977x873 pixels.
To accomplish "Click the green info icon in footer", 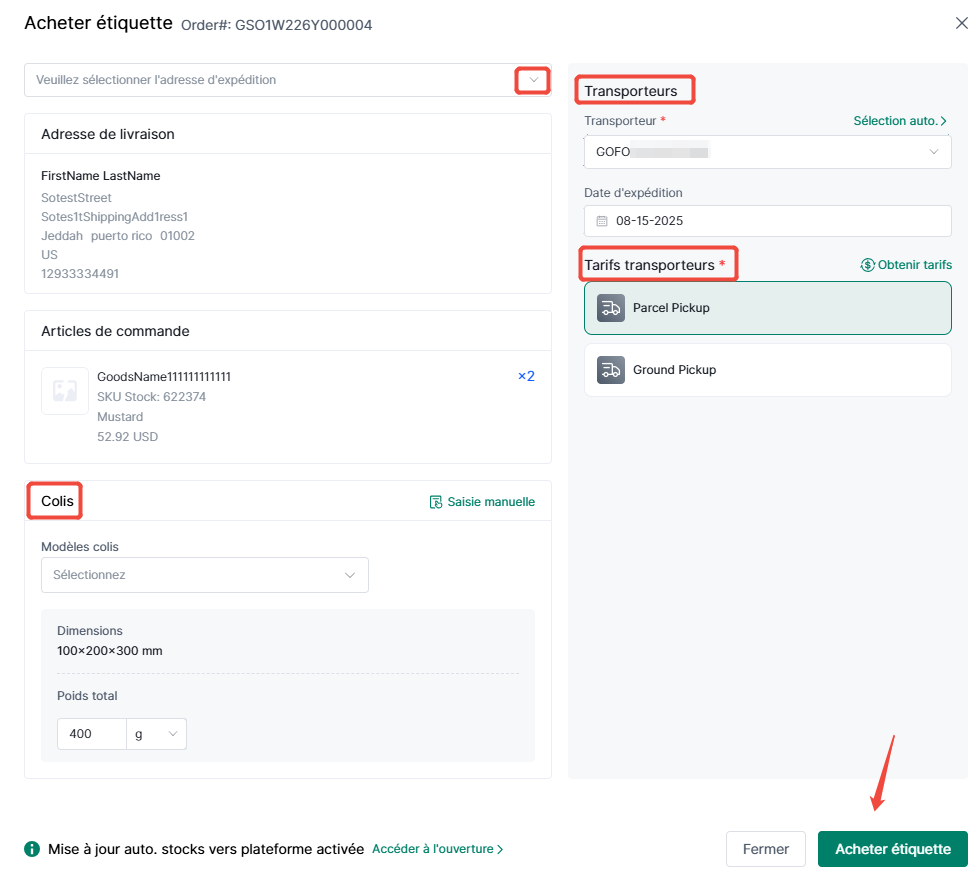I will (x=32, y=849).
